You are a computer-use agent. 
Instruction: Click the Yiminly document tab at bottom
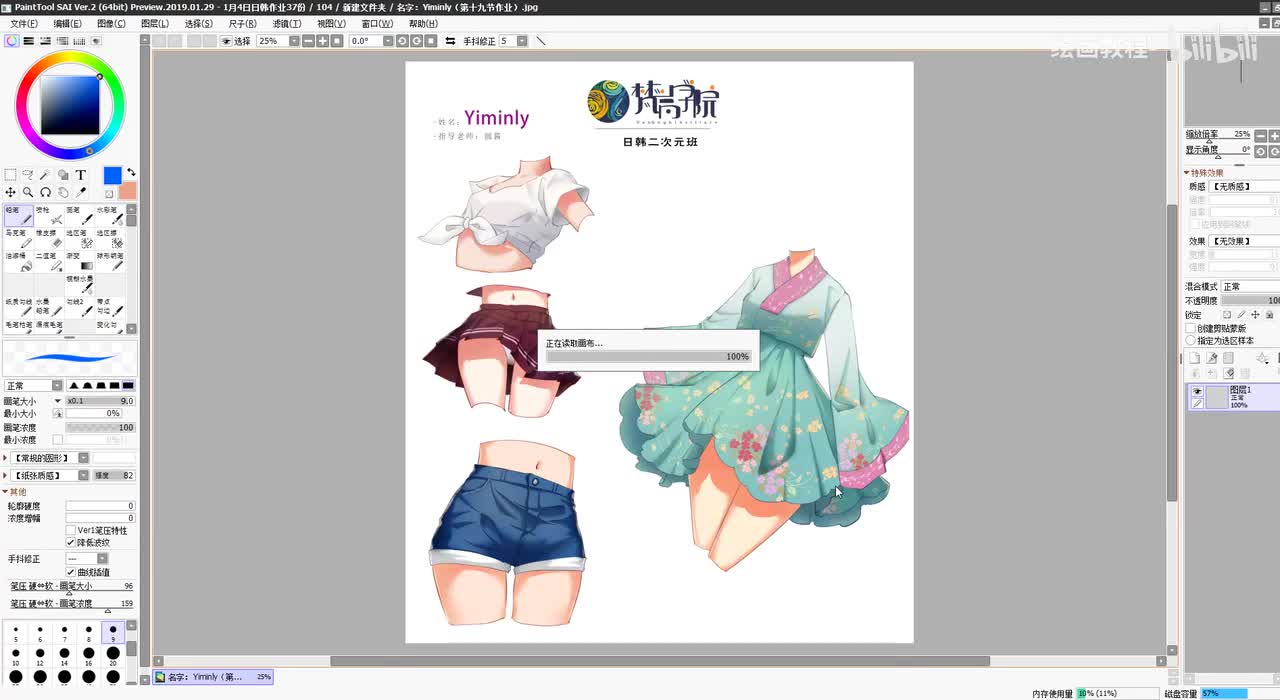[213, 677]
